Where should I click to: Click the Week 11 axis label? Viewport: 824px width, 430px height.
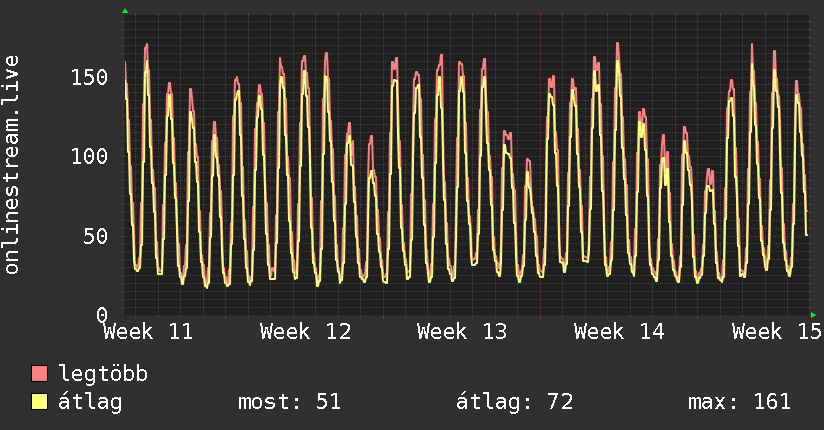pos(149,332)
